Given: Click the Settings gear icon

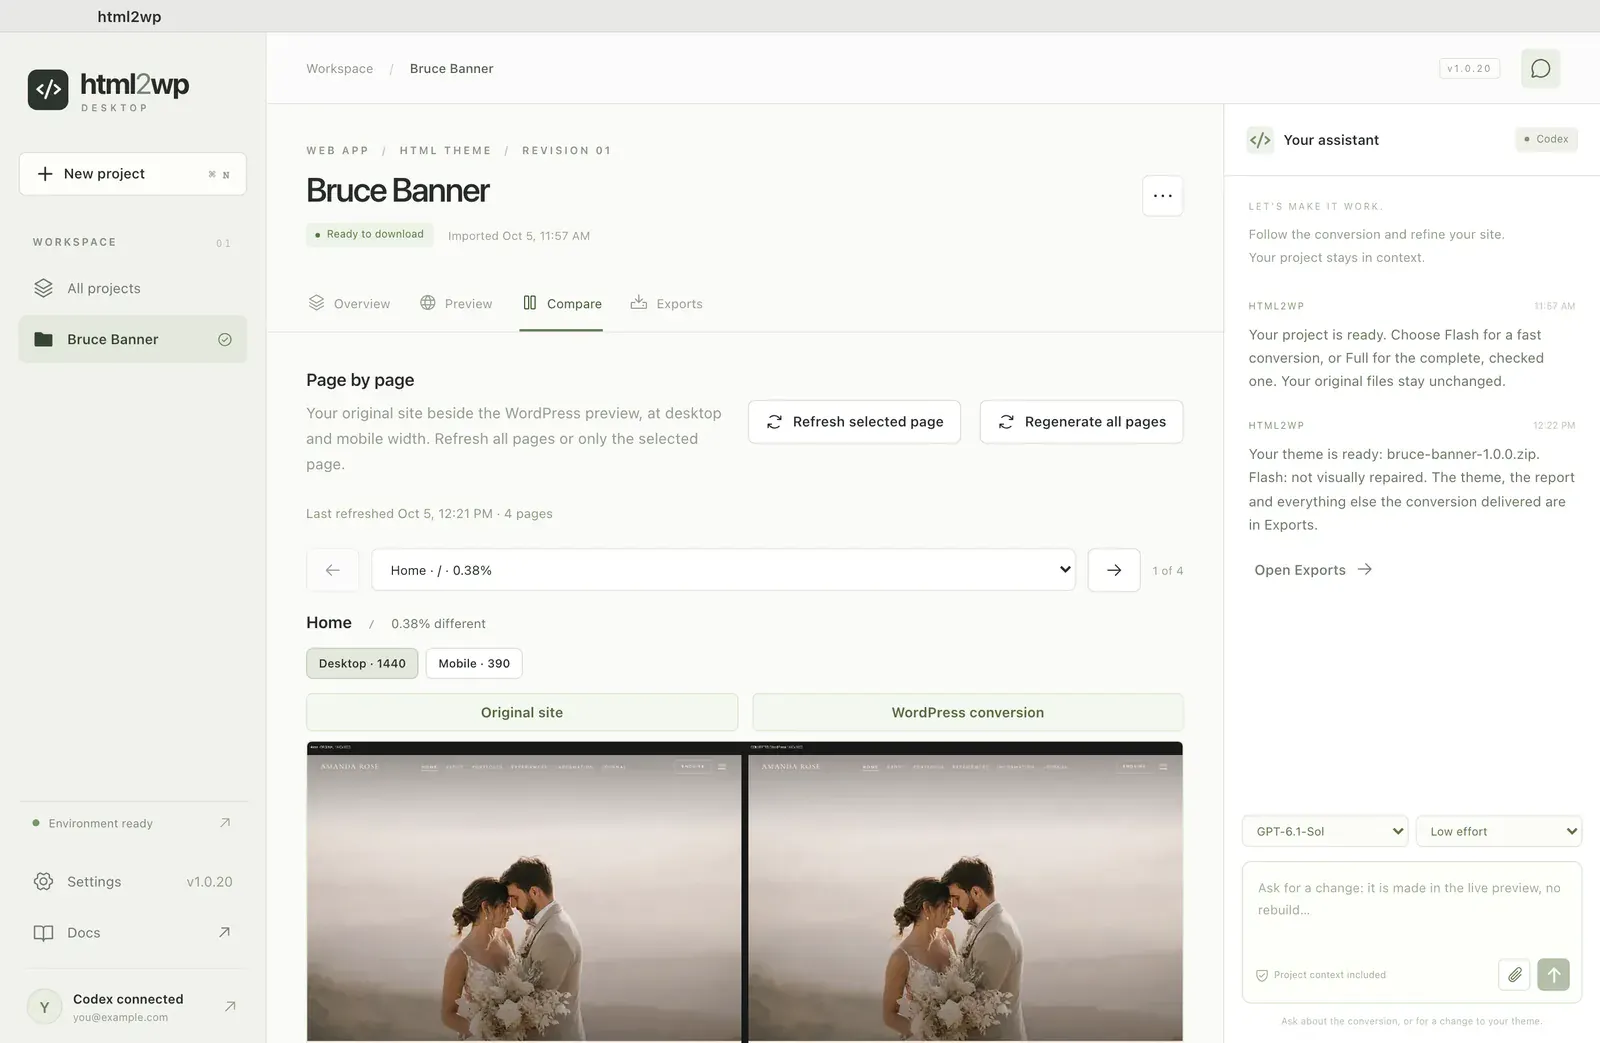Looking at the screenshot, I should [x=43, y=882].
